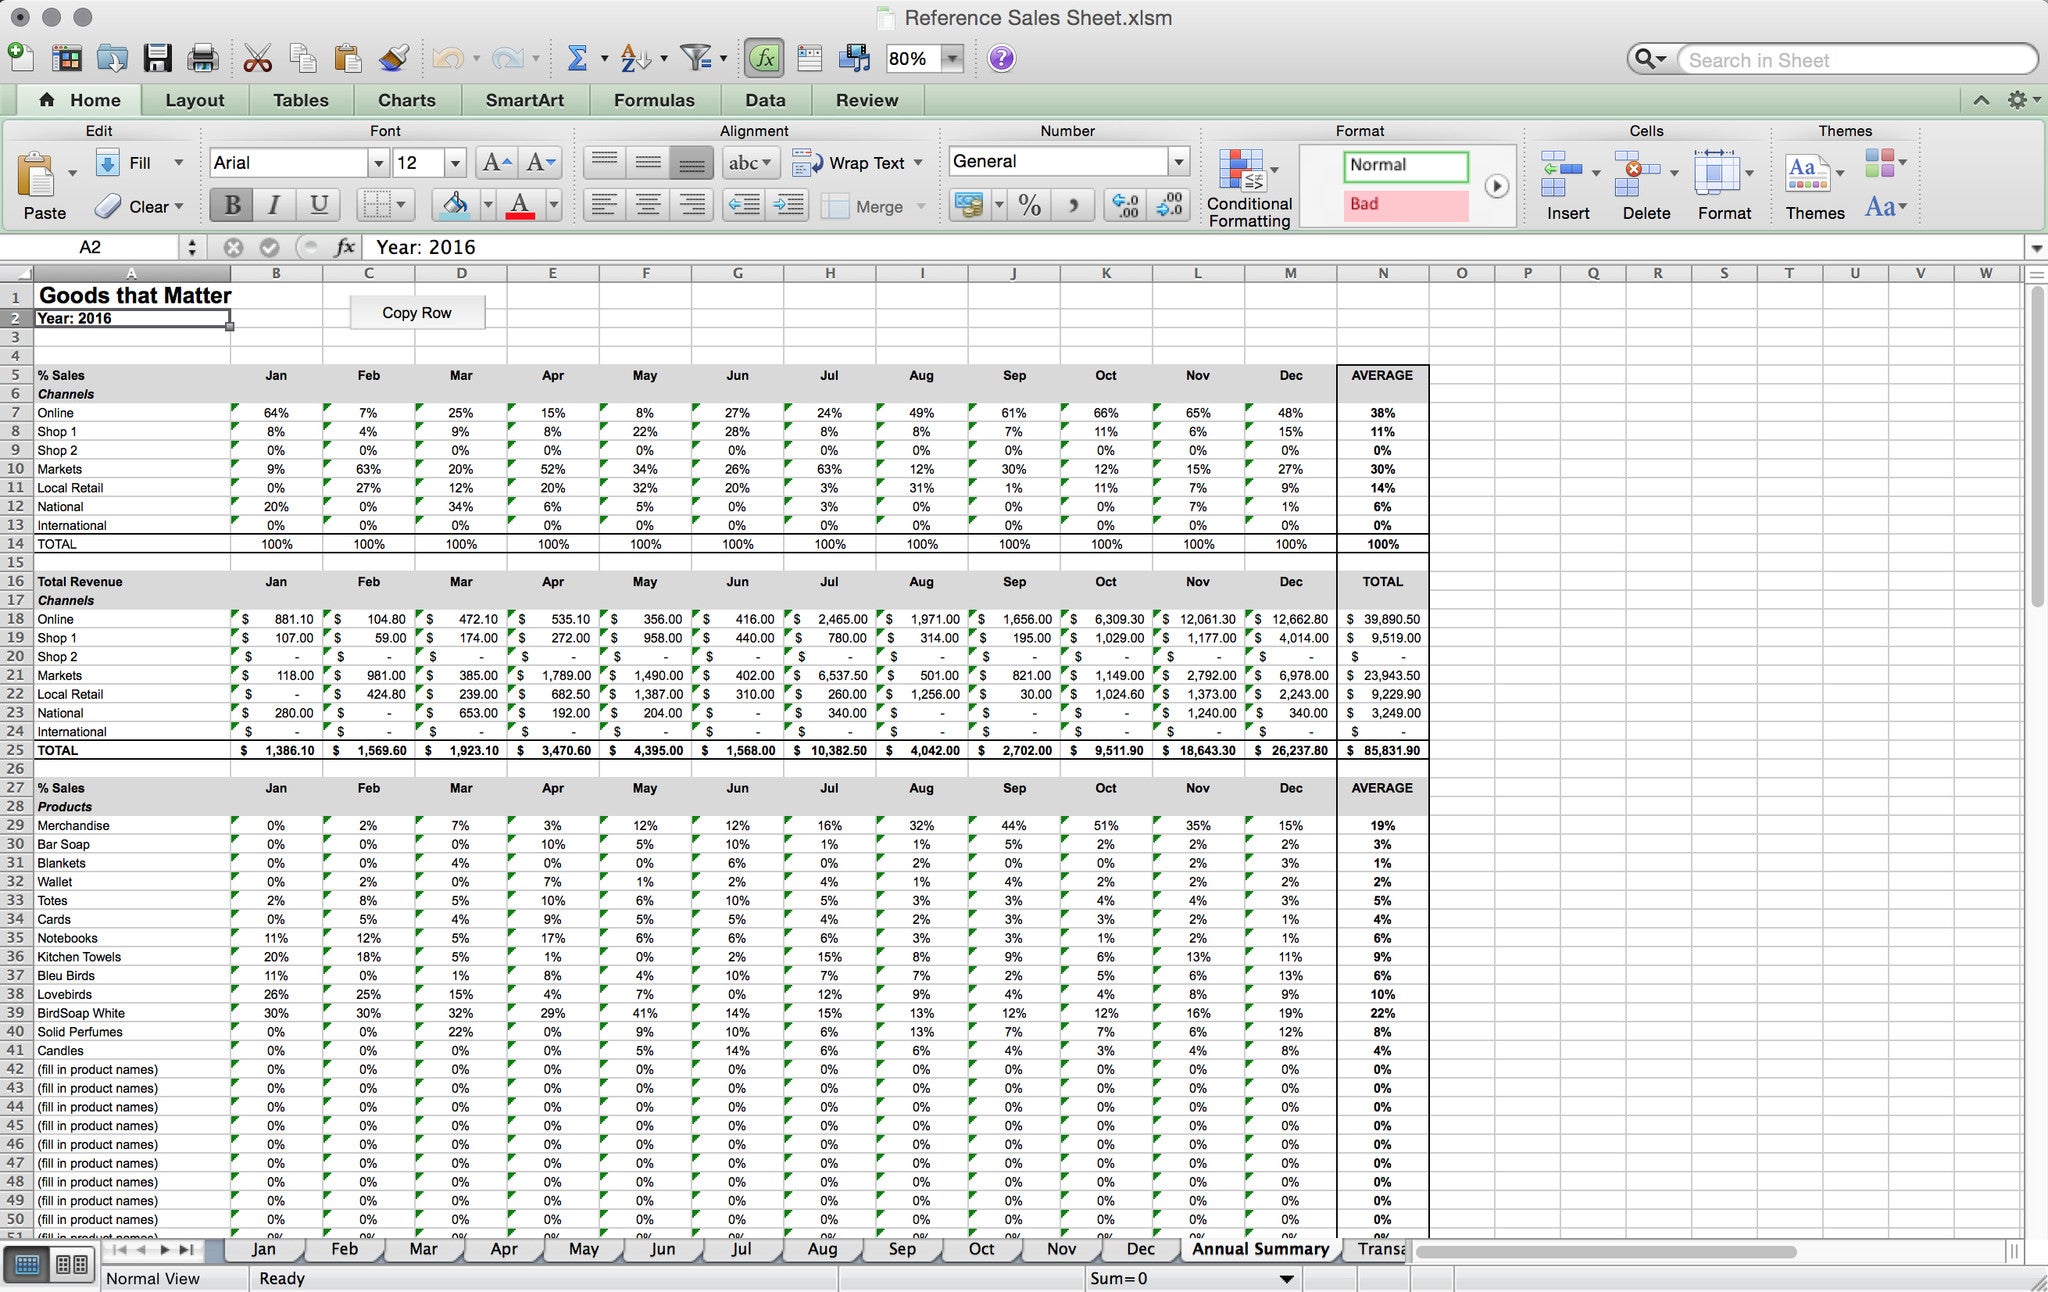Click the fill color paint bucket
The width and height of the screenshot is (2048, 1292).
455,206
